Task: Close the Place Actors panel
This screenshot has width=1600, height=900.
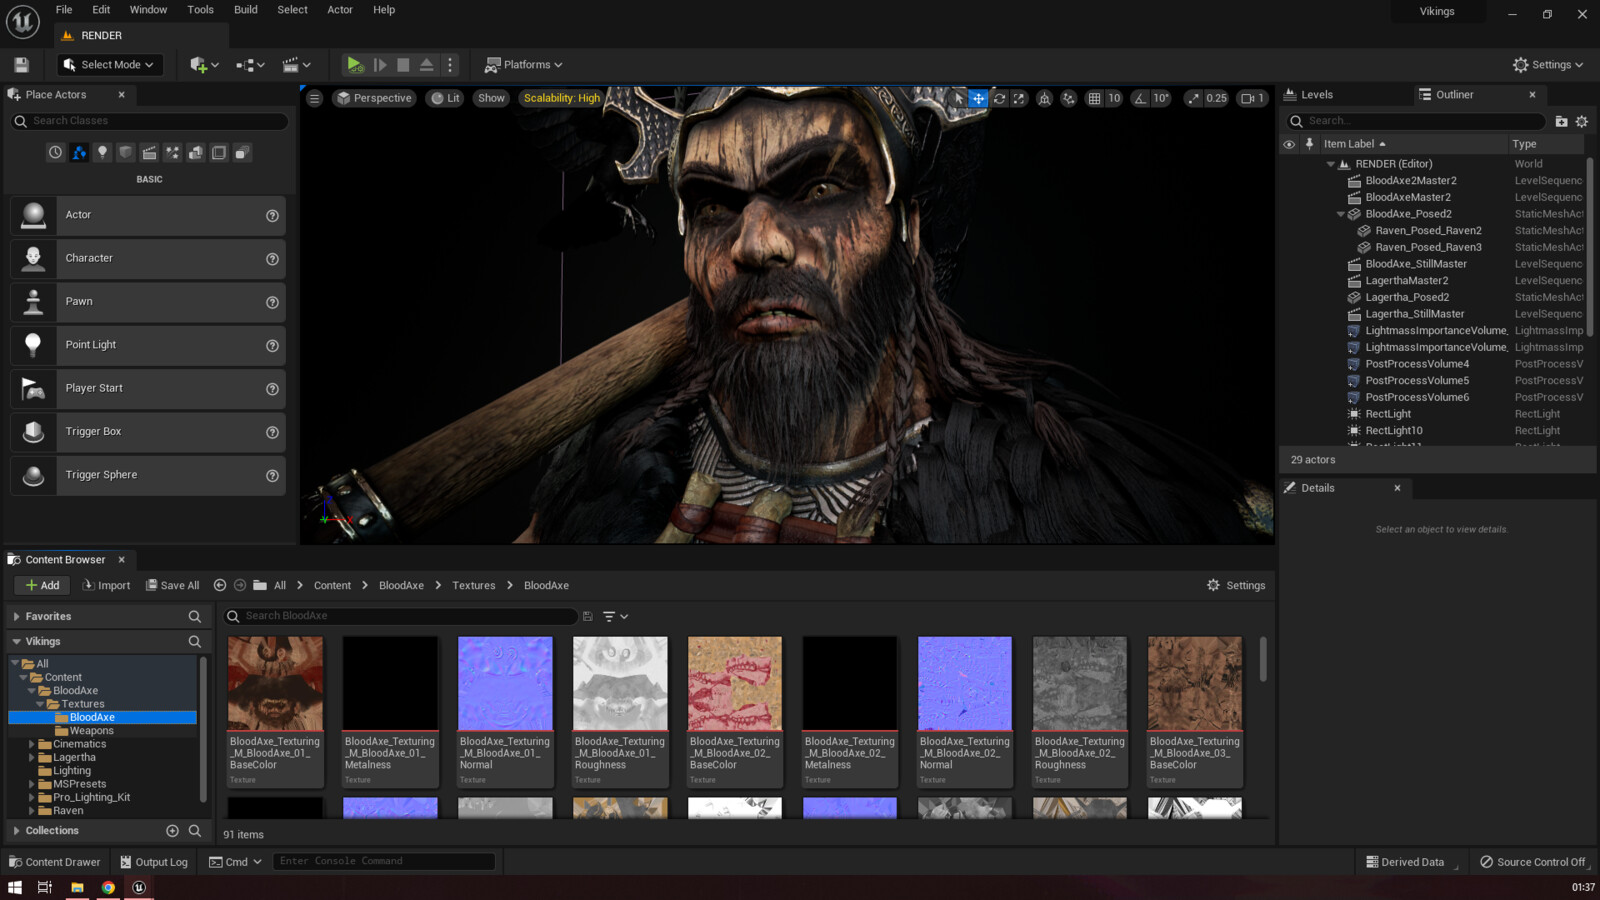Action: click(121, 95)
